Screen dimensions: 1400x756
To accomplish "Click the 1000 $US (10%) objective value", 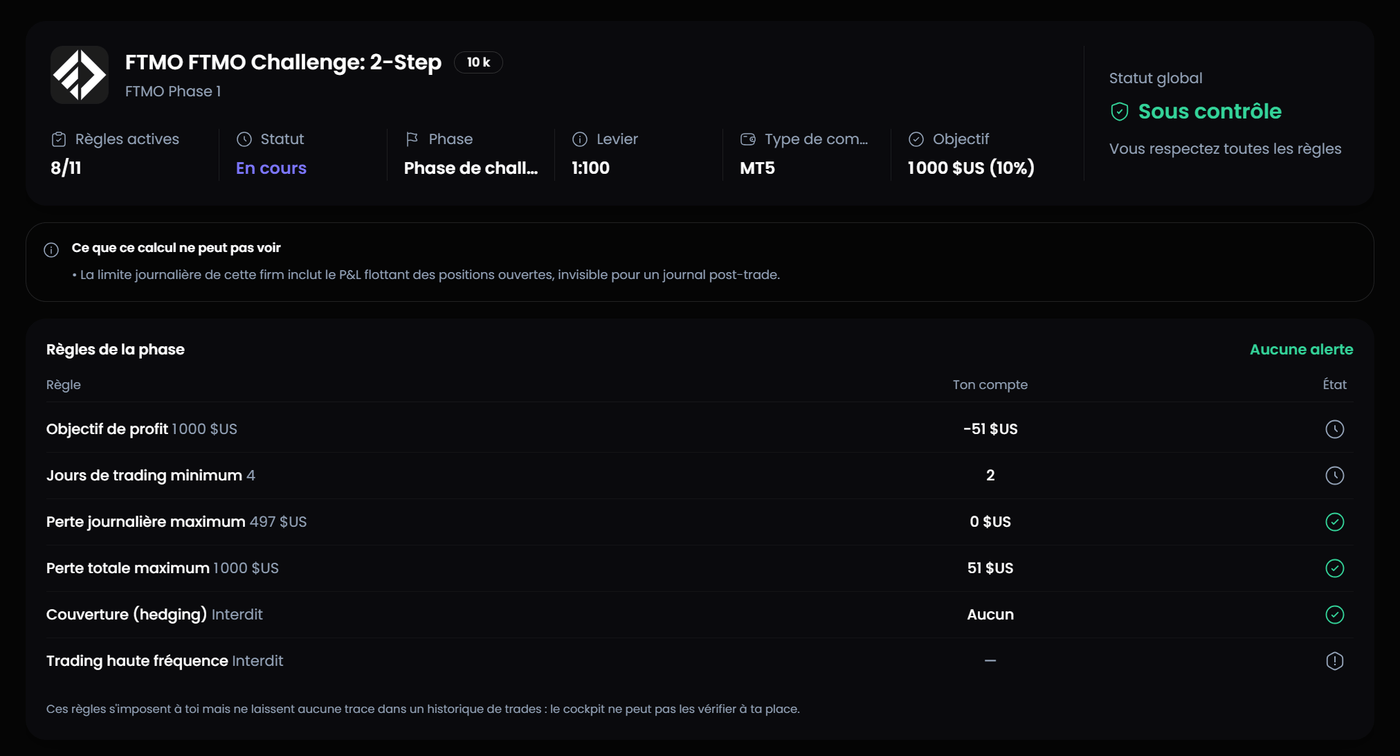I will point(971,168).
